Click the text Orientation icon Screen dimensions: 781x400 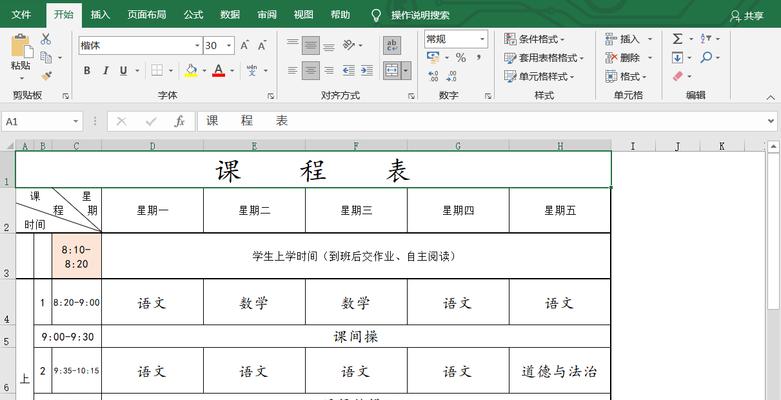348,45
